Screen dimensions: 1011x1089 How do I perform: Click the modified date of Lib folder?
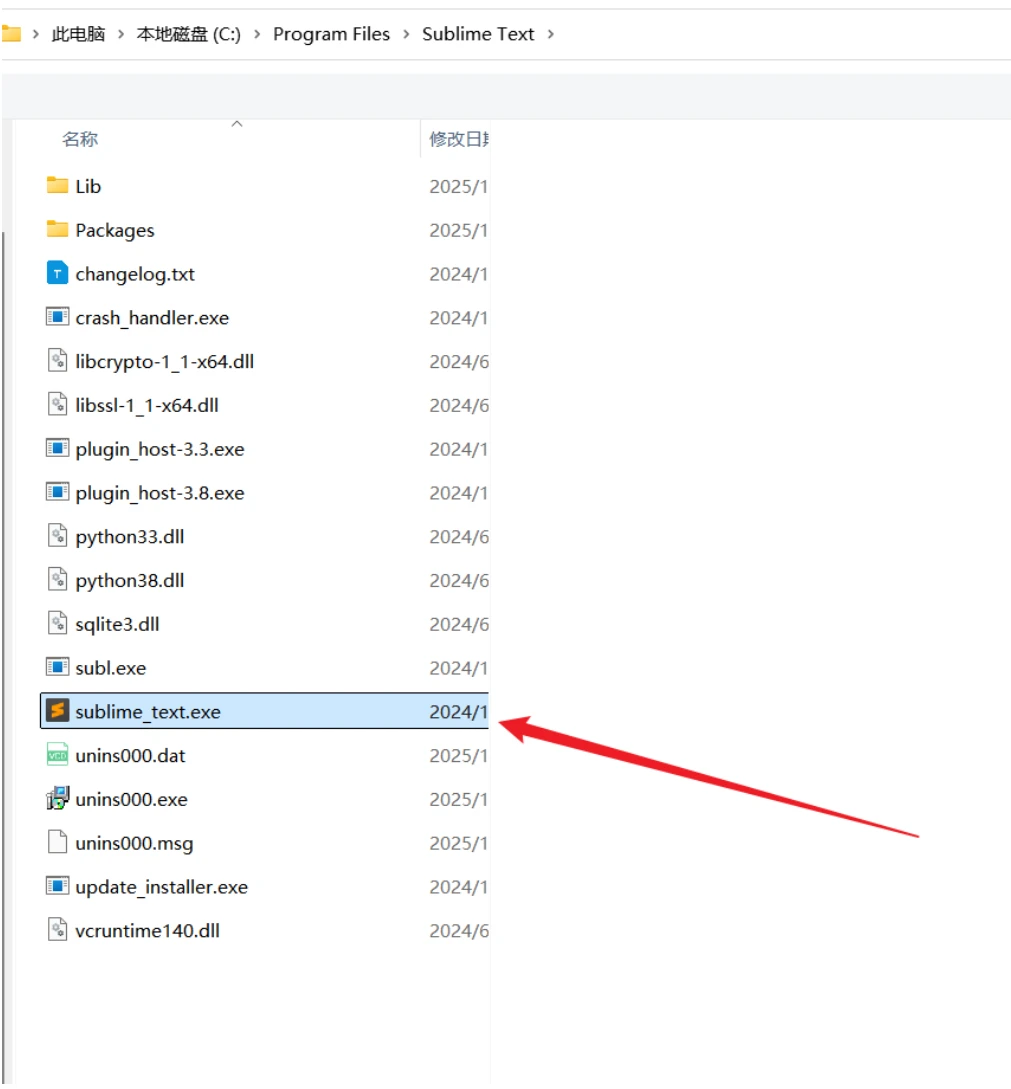pos(459,186)
